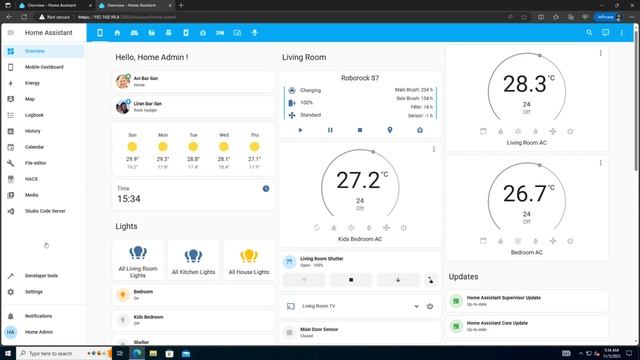Click the clock icon on Time card
Viewport: 640px width, 360px height.
pyautogui.click(x=266, y=189)
